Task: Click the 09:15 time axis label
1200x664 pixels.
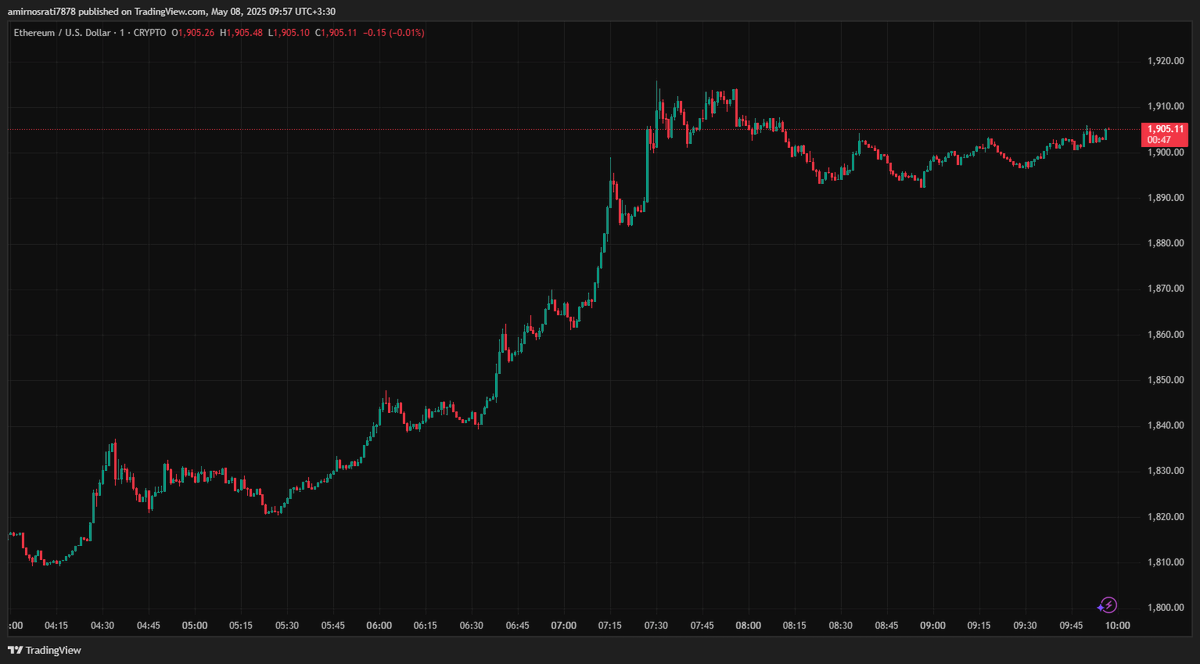Action: click(979, 625)
